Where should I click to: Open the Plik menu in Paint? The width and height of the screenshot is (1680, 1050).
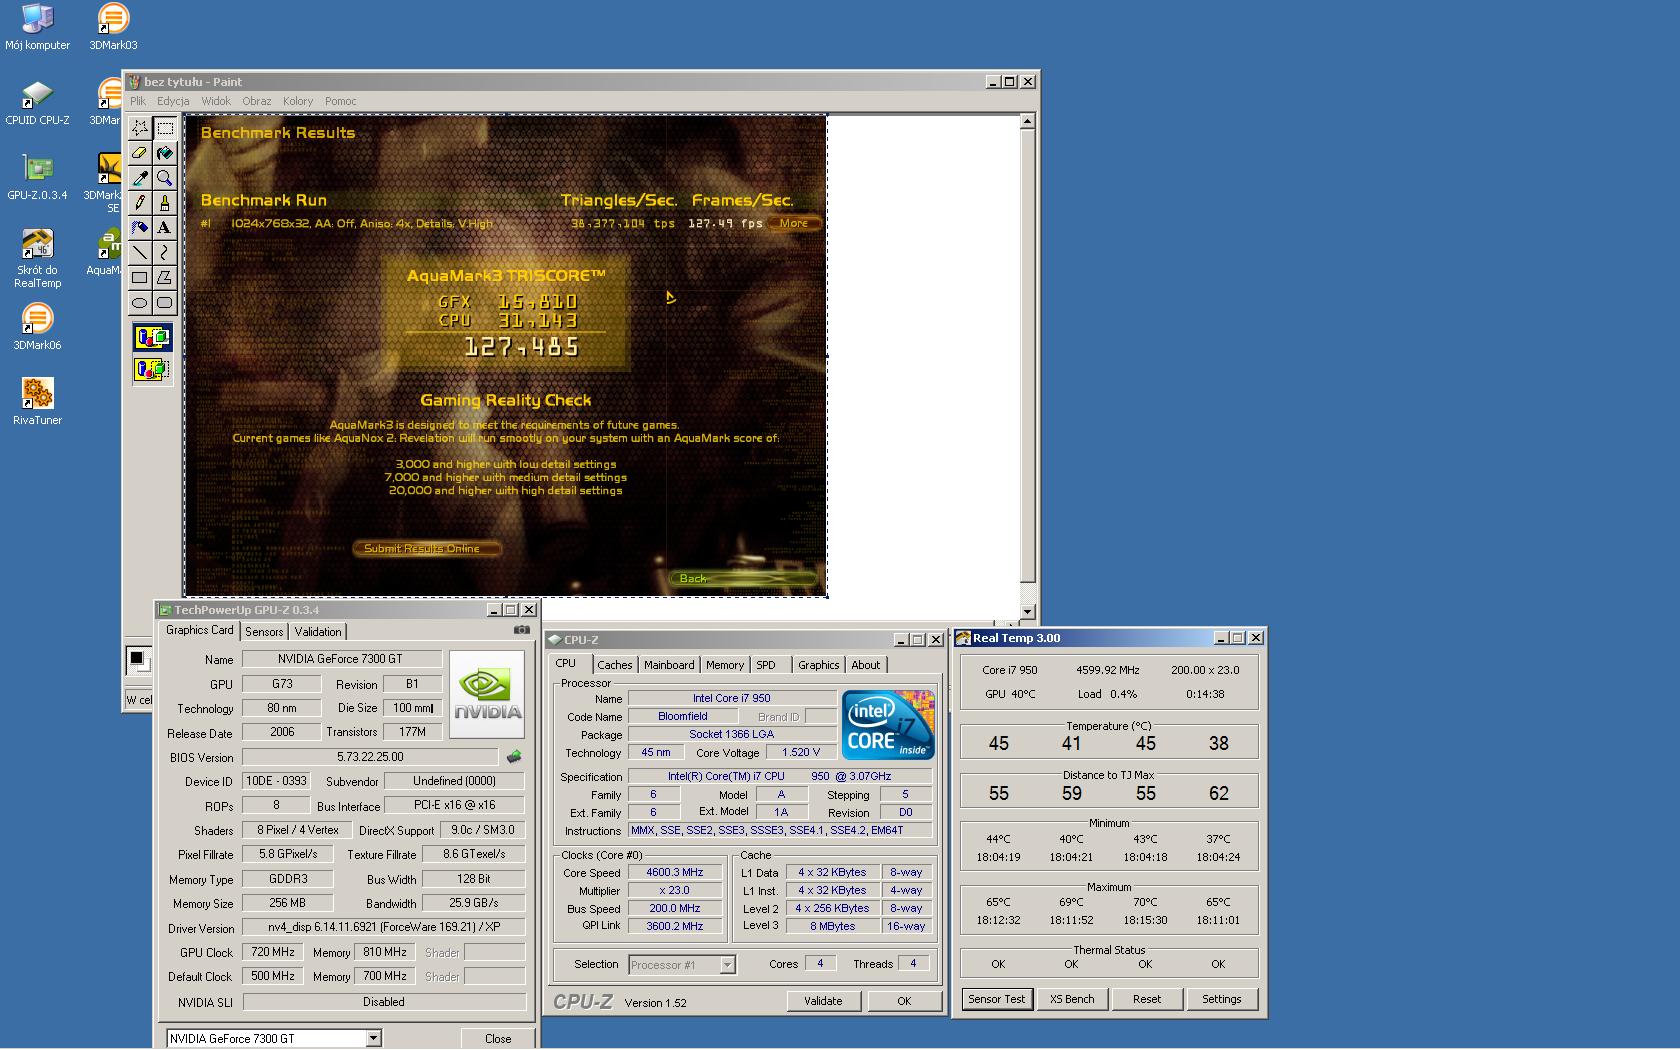click(x=138, y=101)
